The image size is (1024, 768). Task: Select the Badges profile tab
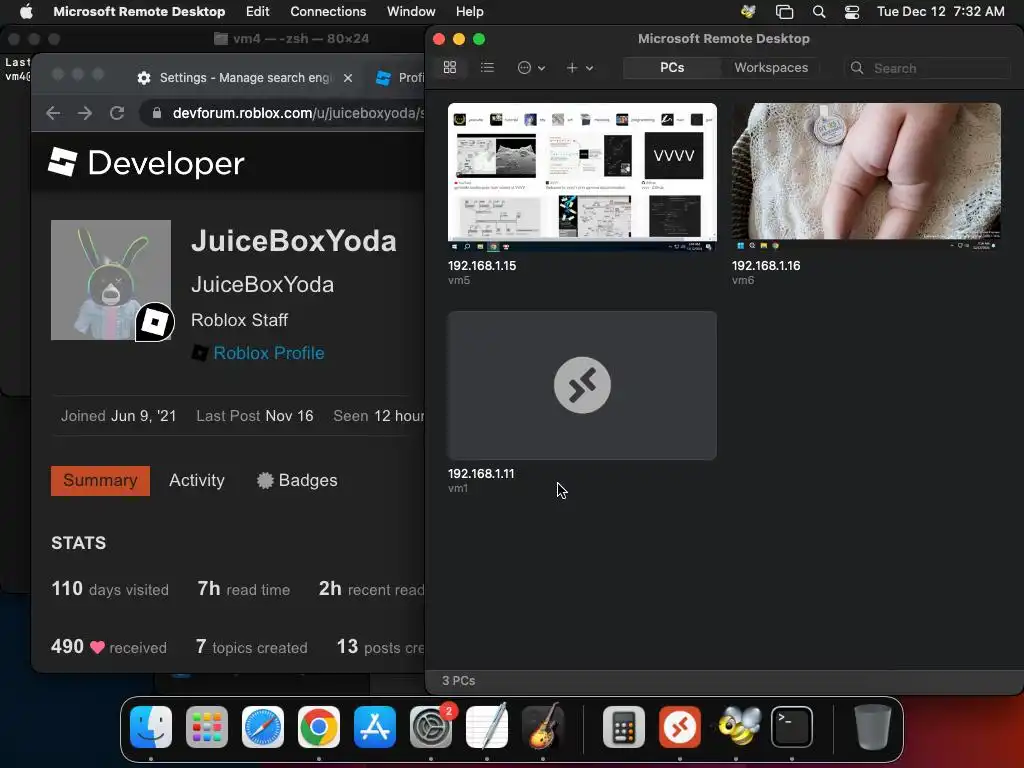pos(297,480)
